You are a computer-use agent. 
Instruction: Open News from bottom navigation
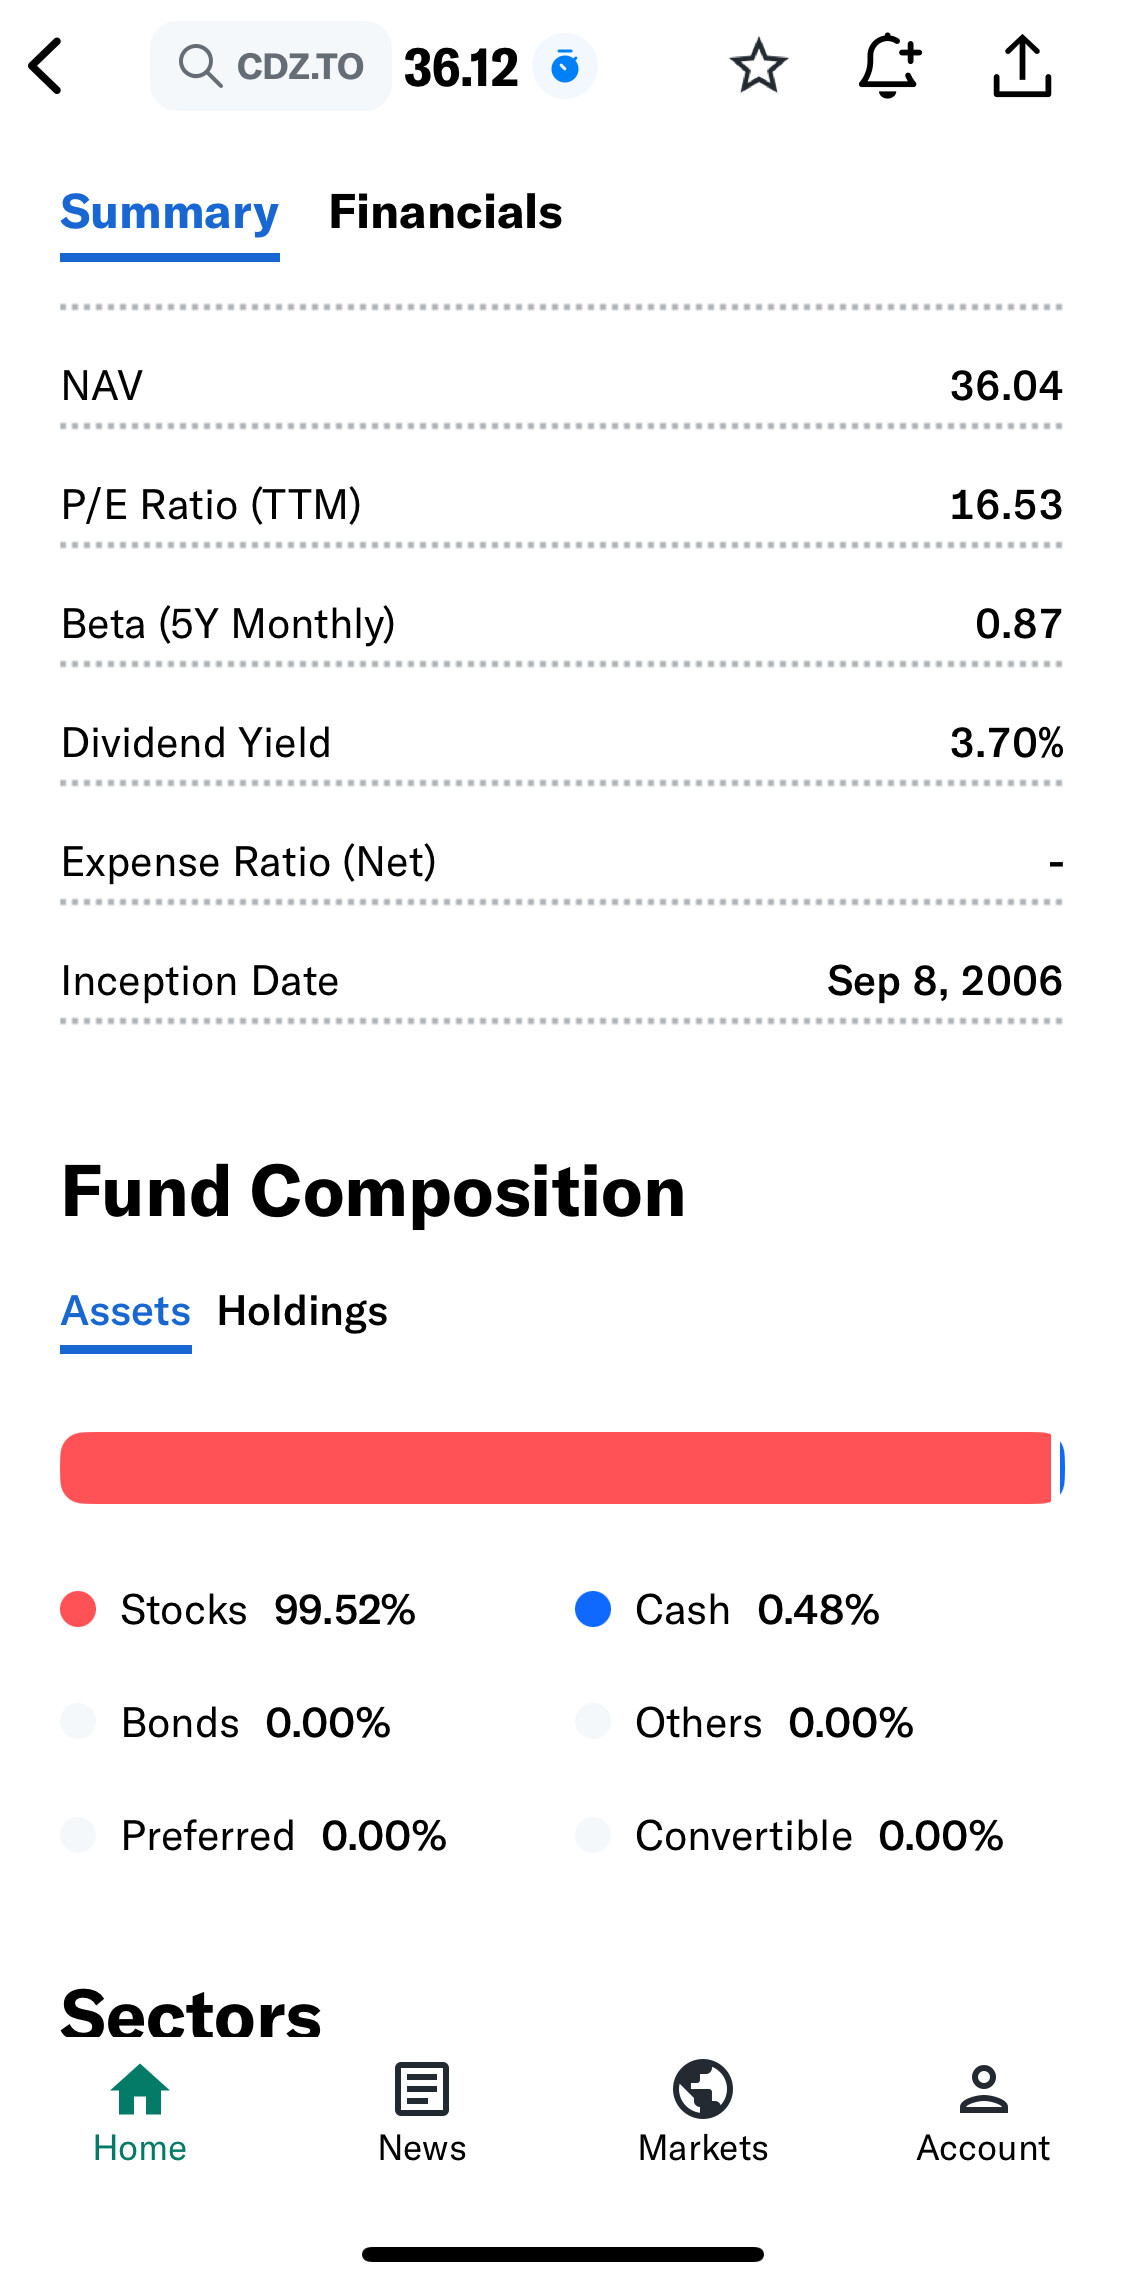coord(422,2112)
